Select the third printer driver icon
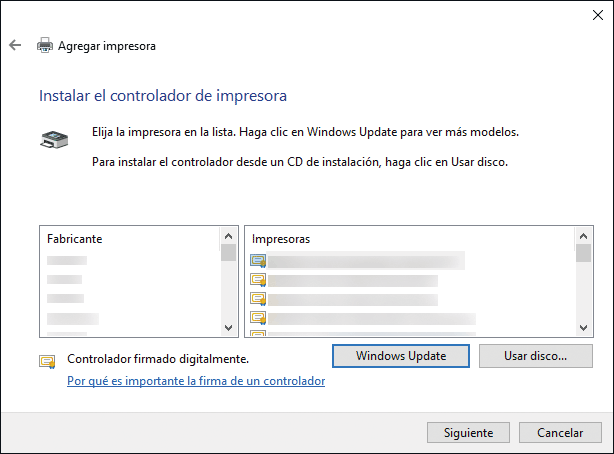 (258, 299)
